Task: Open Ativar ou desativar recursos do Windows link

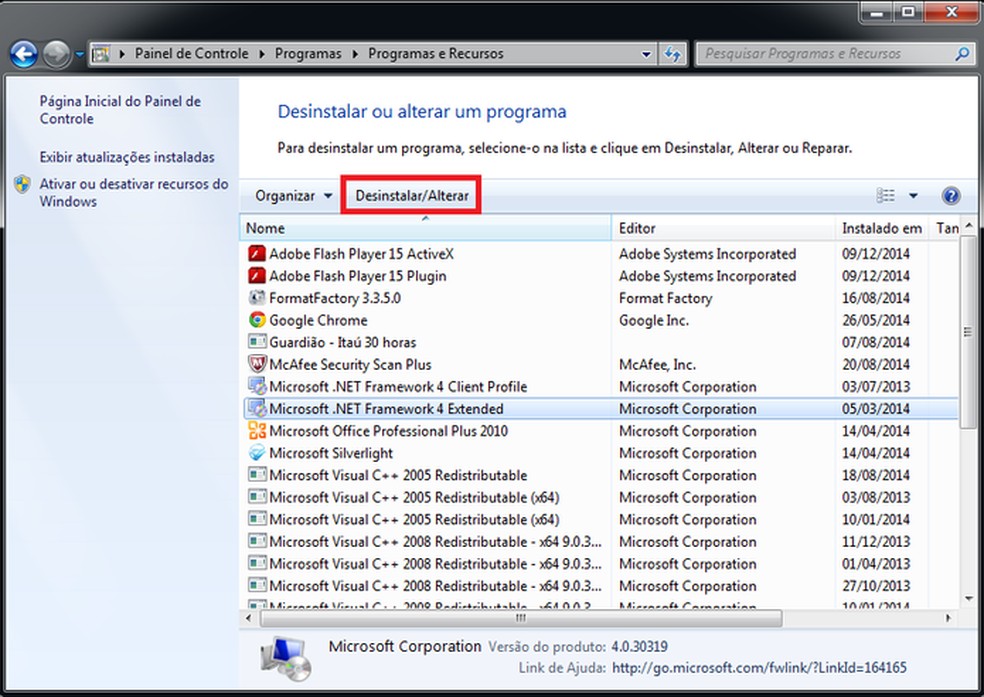Action: pos(134,193)
